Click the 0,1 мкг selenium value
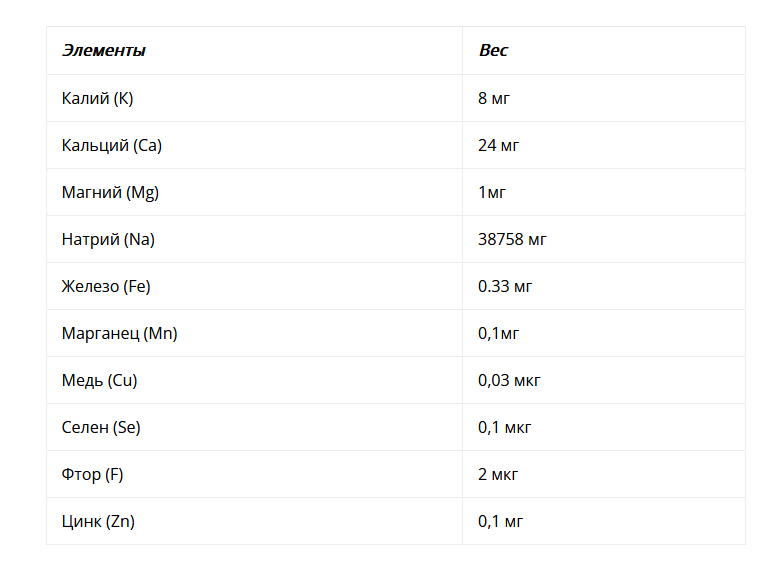 tap(504, 427)
